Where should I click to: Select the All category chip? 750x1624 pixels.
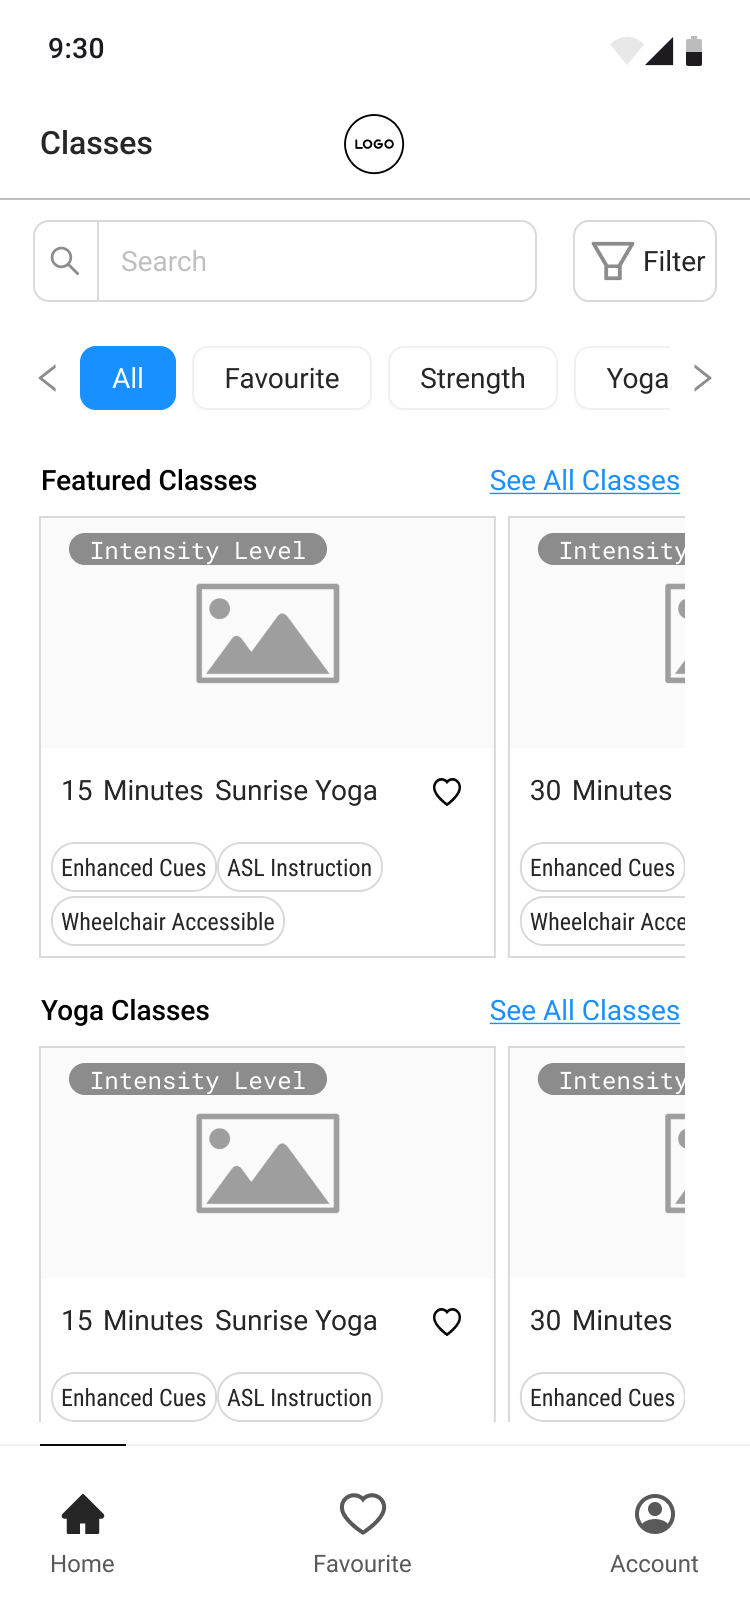(128, 378)
